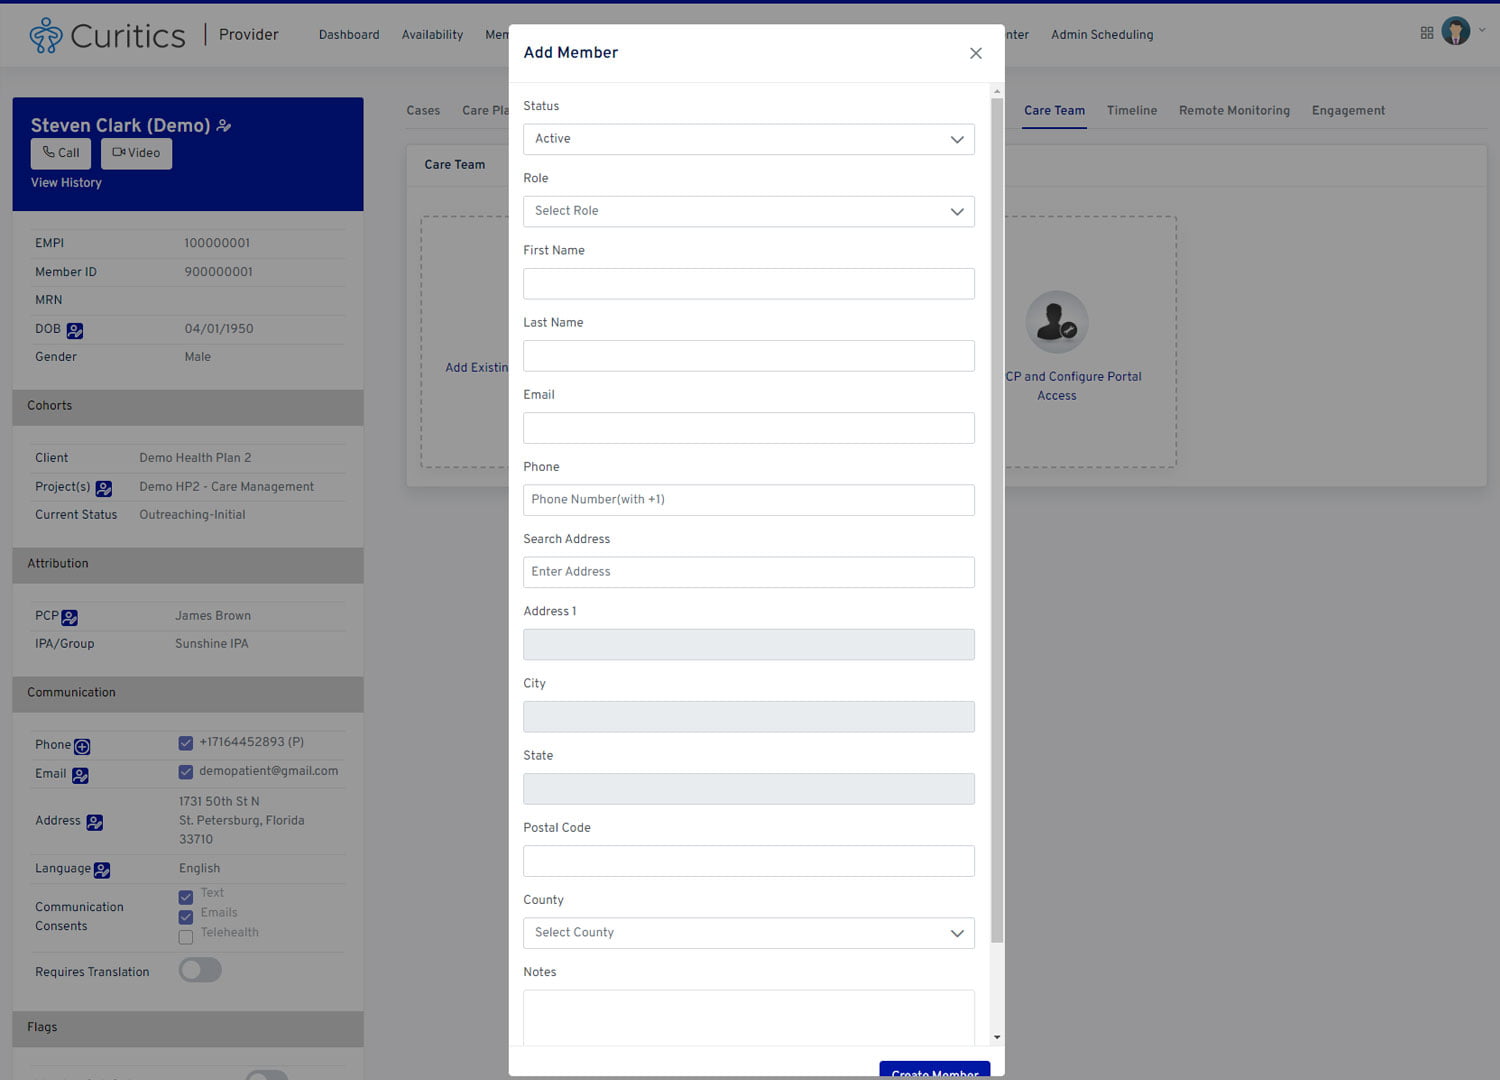Expand the user menu arrow near avatar
1500x1080 pixels.
1482,30
